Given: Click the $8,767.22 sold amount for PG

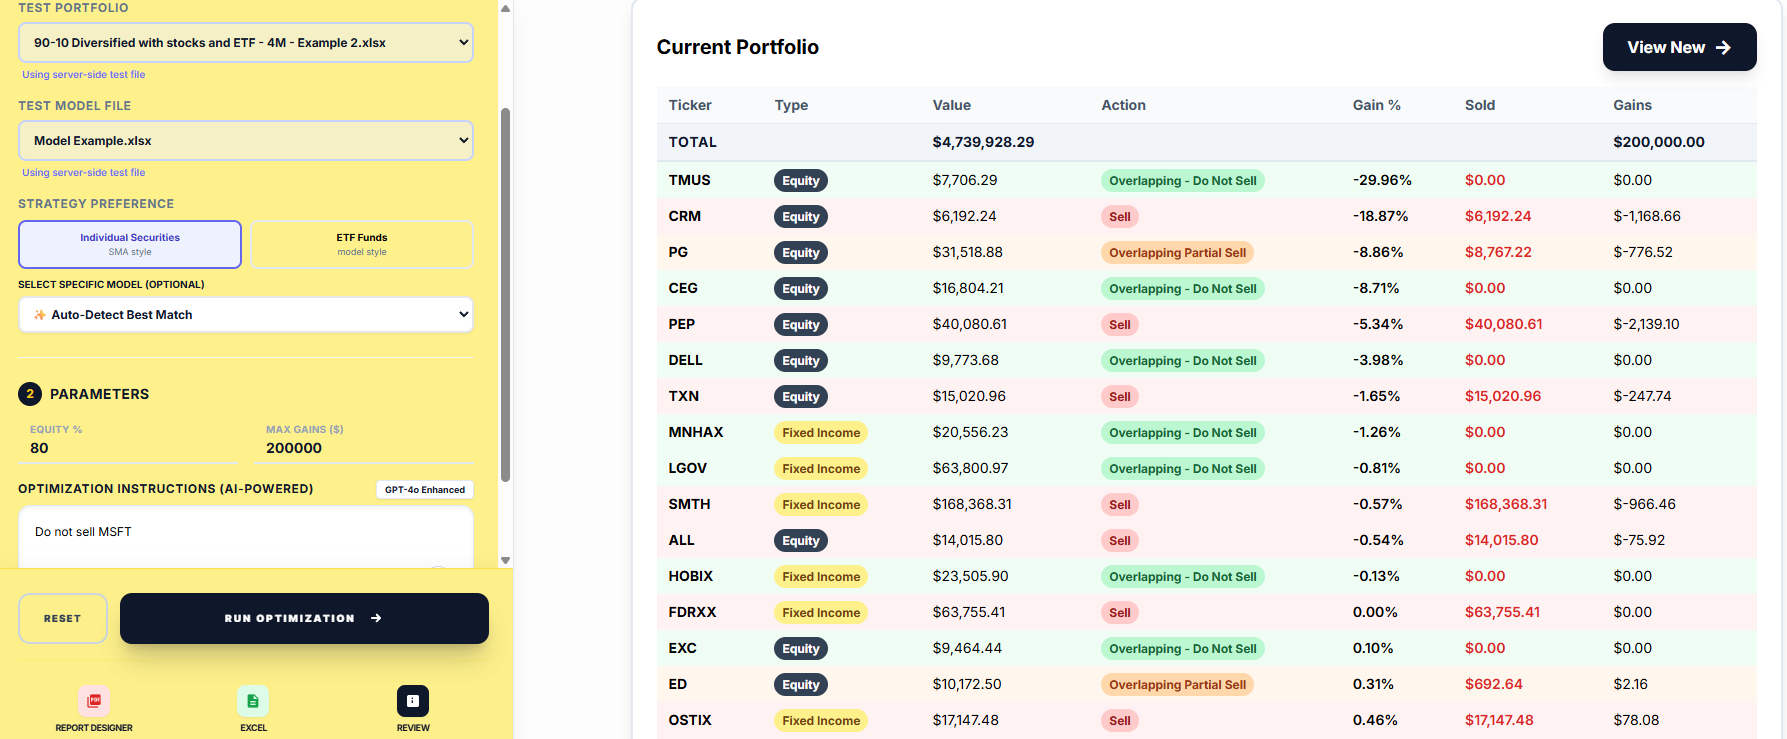Looking at the screenshot, I should (1498, 252).
